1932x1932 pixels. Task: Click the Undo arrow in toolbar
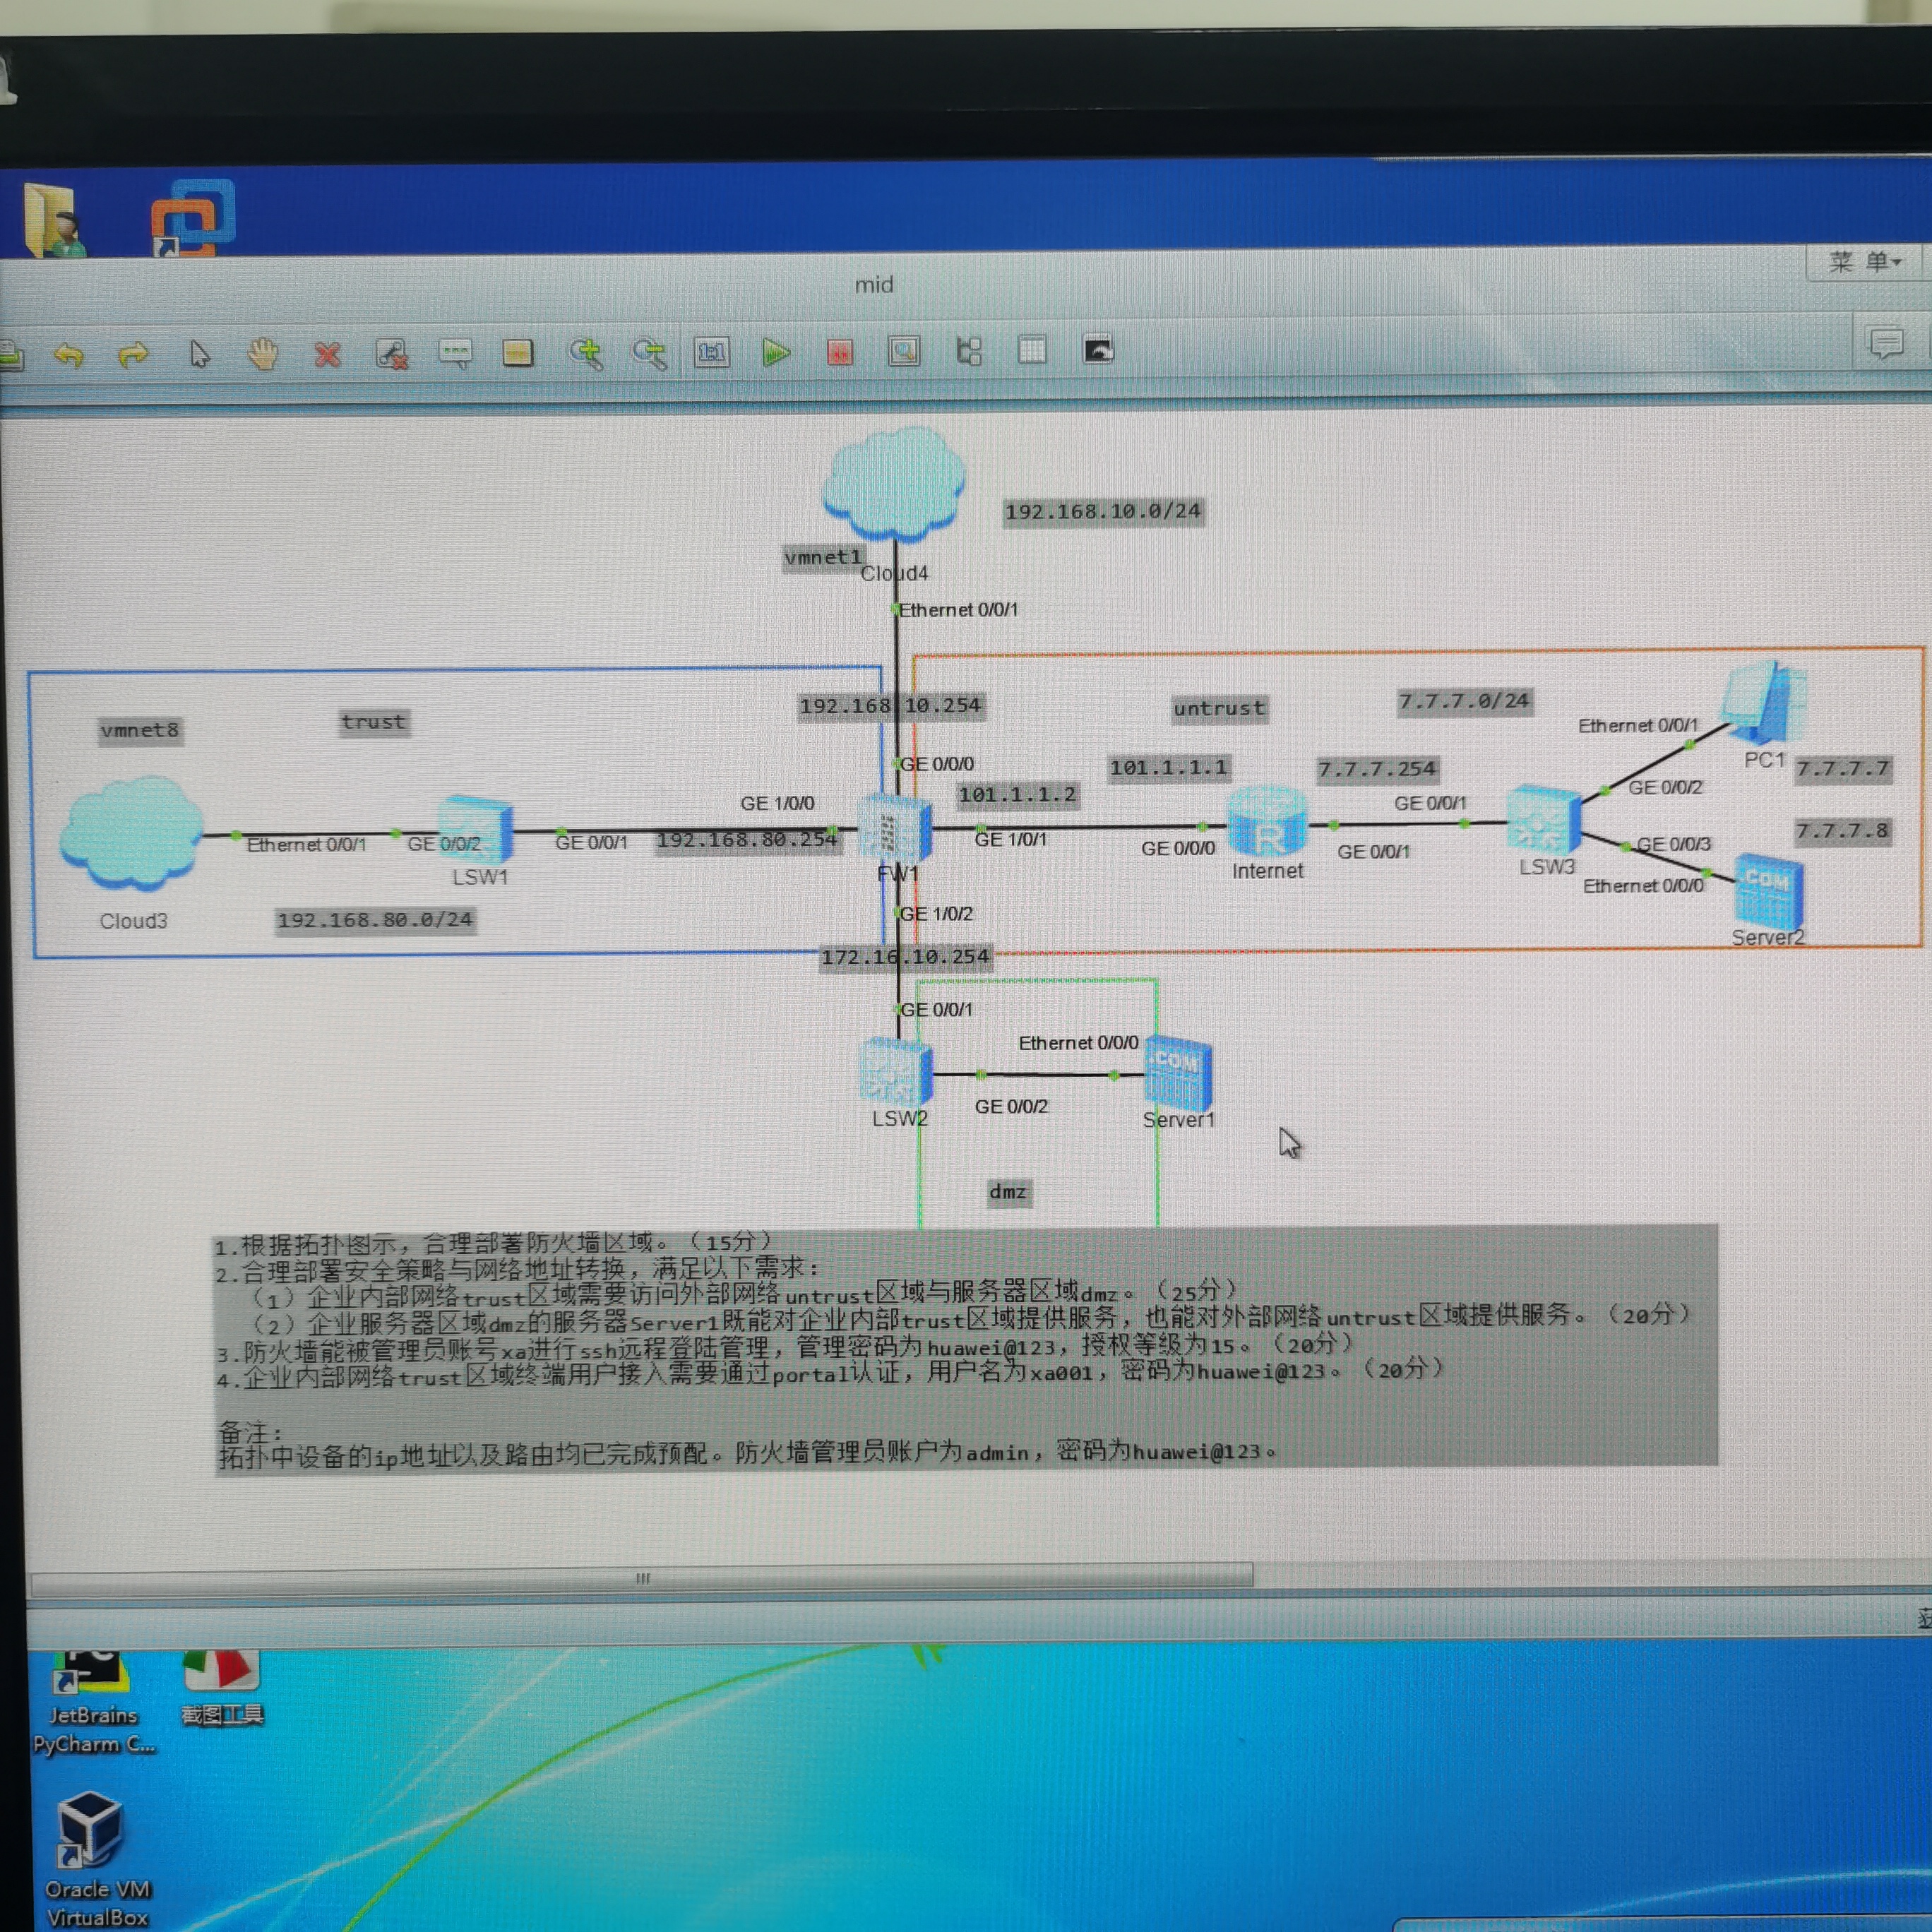[68, 354]
